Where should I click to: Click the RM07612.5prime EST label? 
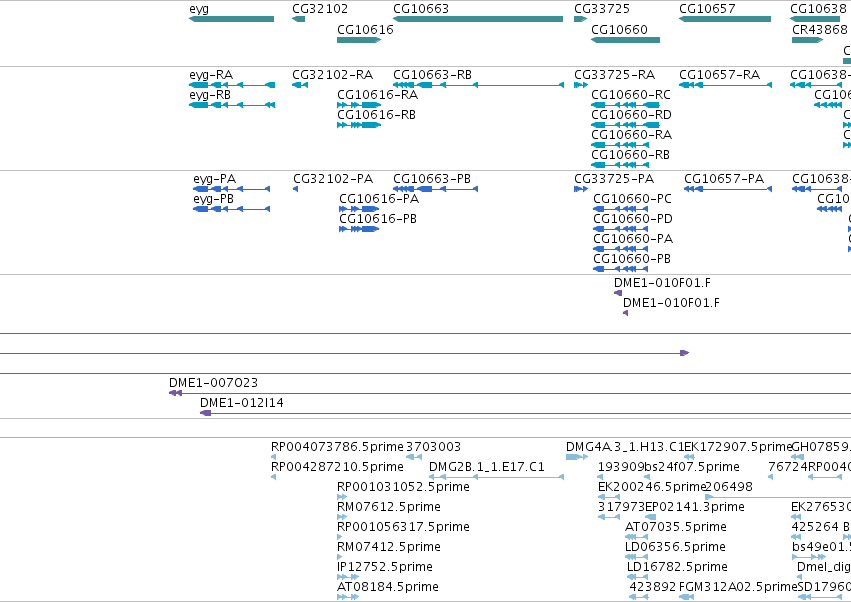389,507
